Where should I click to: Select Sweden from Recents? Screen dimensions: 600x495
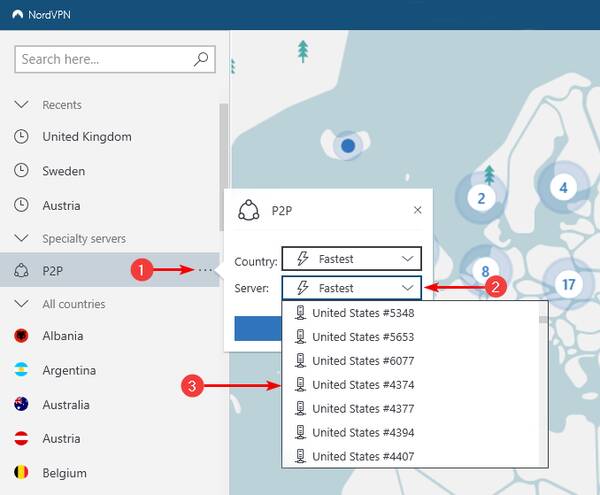(64, 171)
